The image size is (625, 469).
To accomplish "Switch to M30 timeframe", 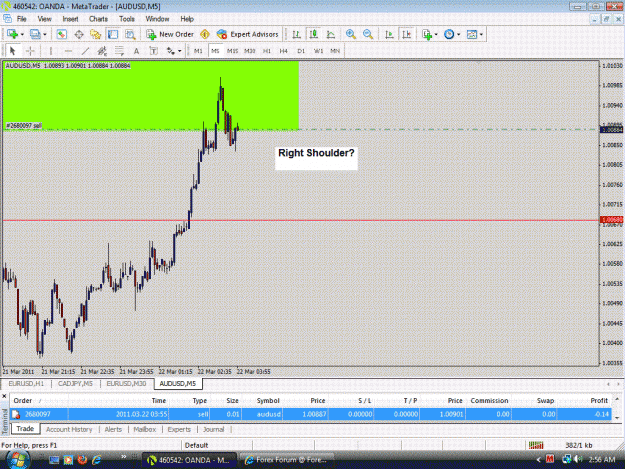I will (250, 51).
